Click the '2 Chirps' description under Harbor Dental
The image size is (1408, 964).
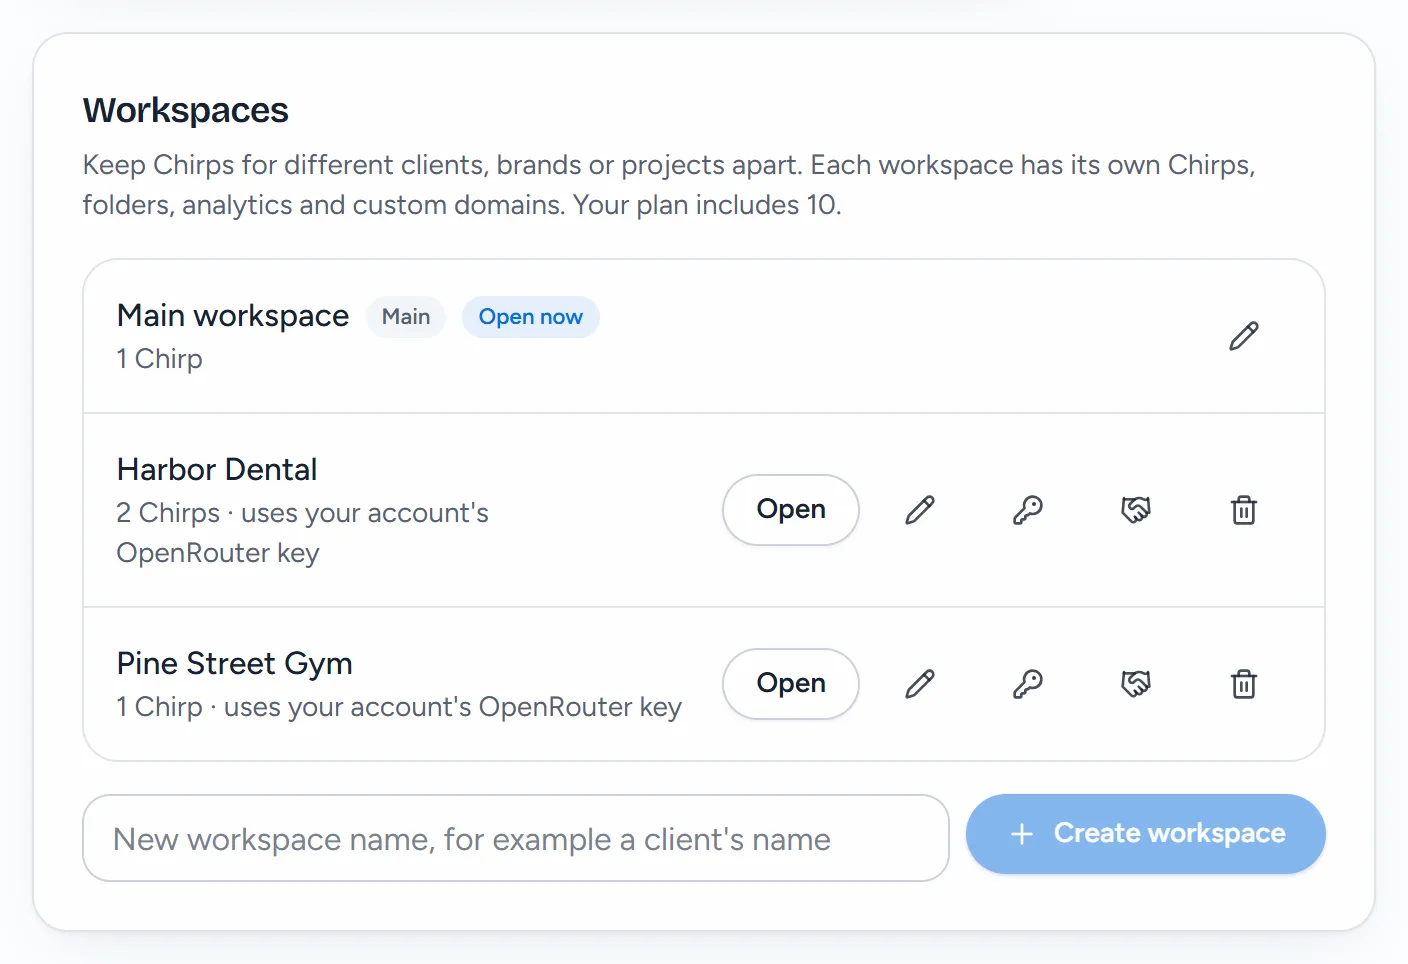click(x=303, y=533)
